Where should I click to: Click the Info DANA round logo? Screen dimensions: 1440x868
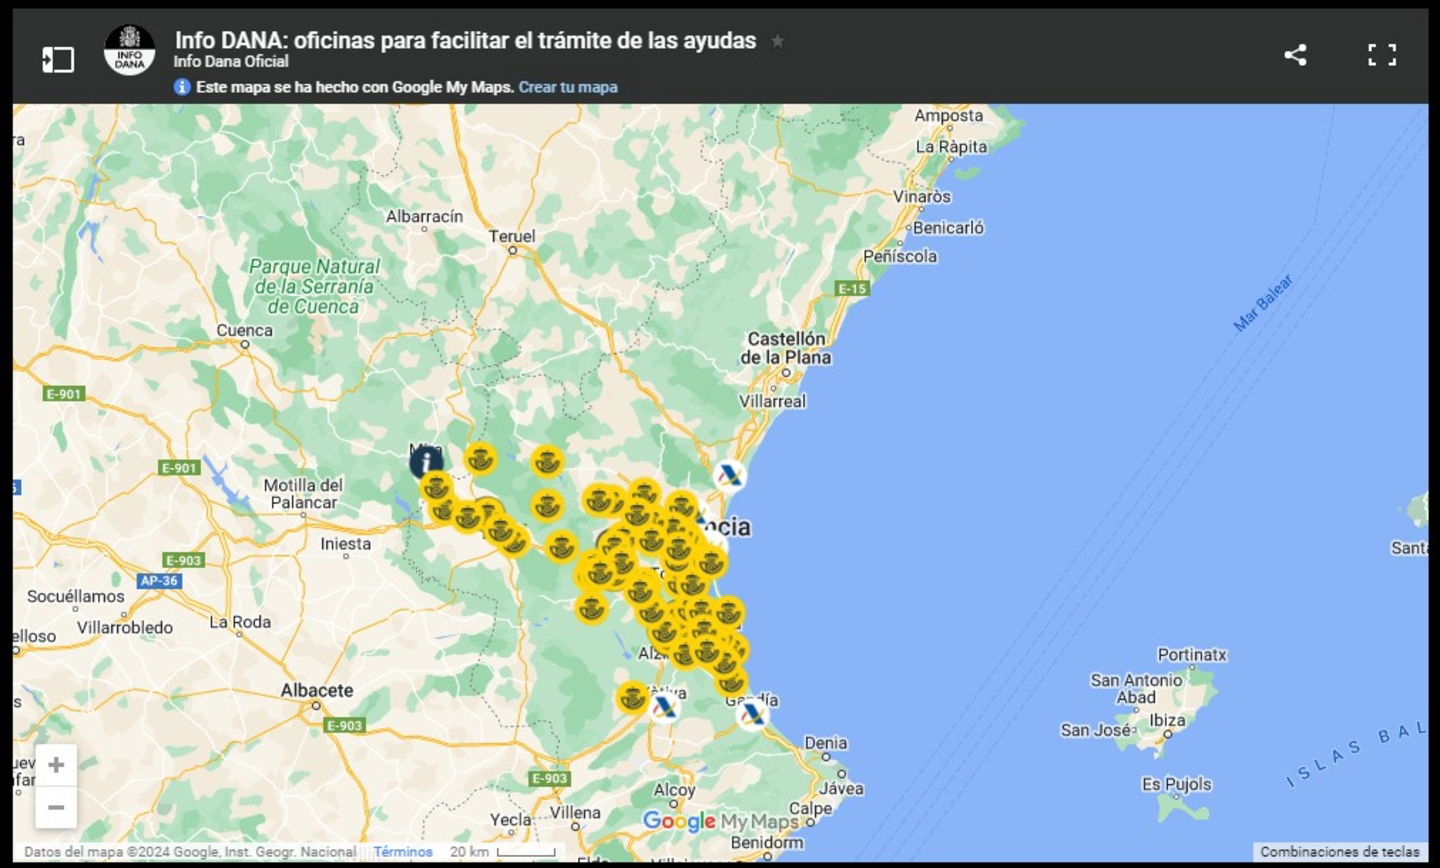pyautogui.click(x=129, y=50)
